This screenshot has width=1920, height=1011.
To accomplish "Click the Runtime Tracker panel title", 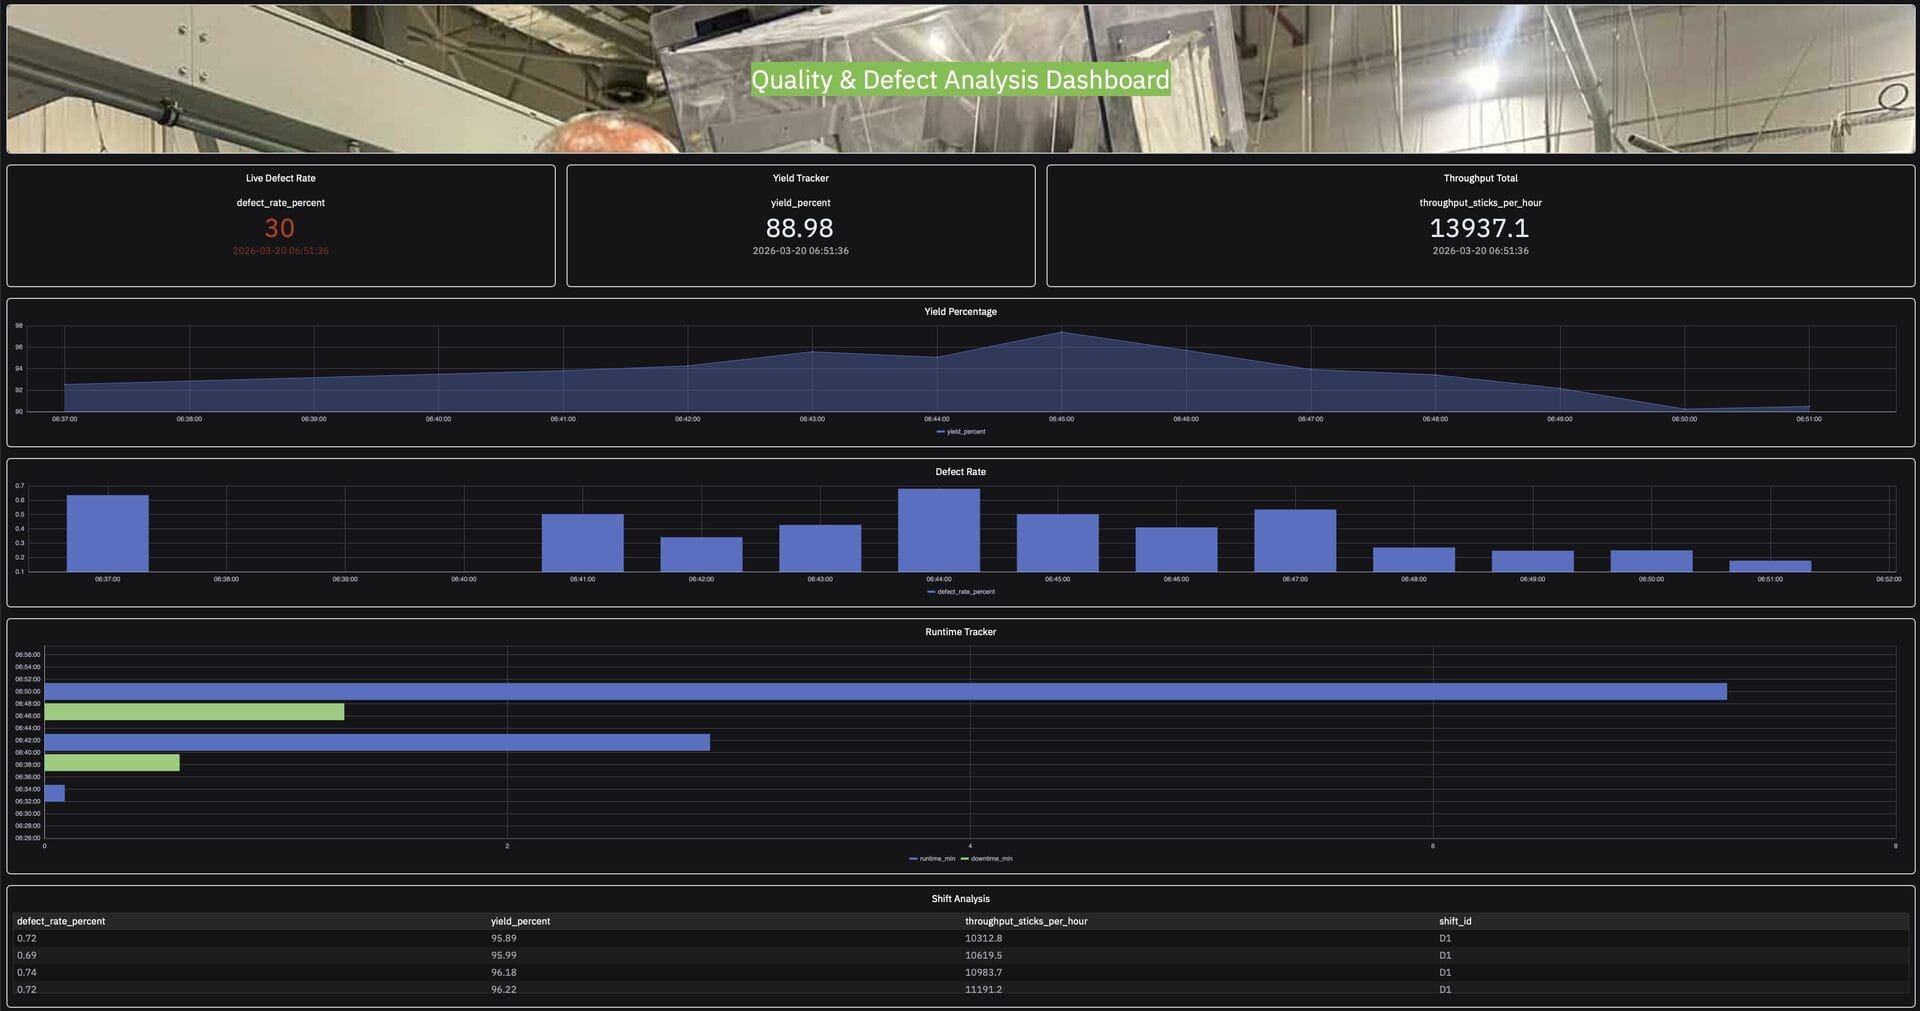I will [x=960, y=632].
